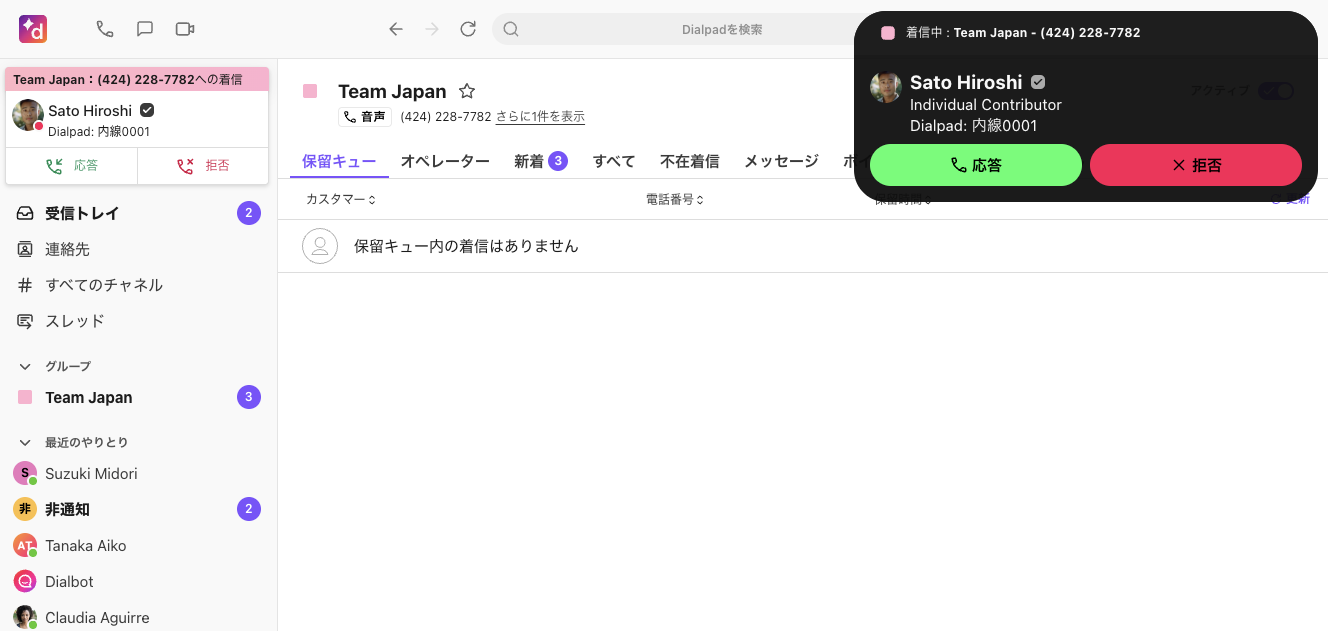1328x631 pixels.
Task: Select Team Japan group in sidebar
Action: click(137, 397)
